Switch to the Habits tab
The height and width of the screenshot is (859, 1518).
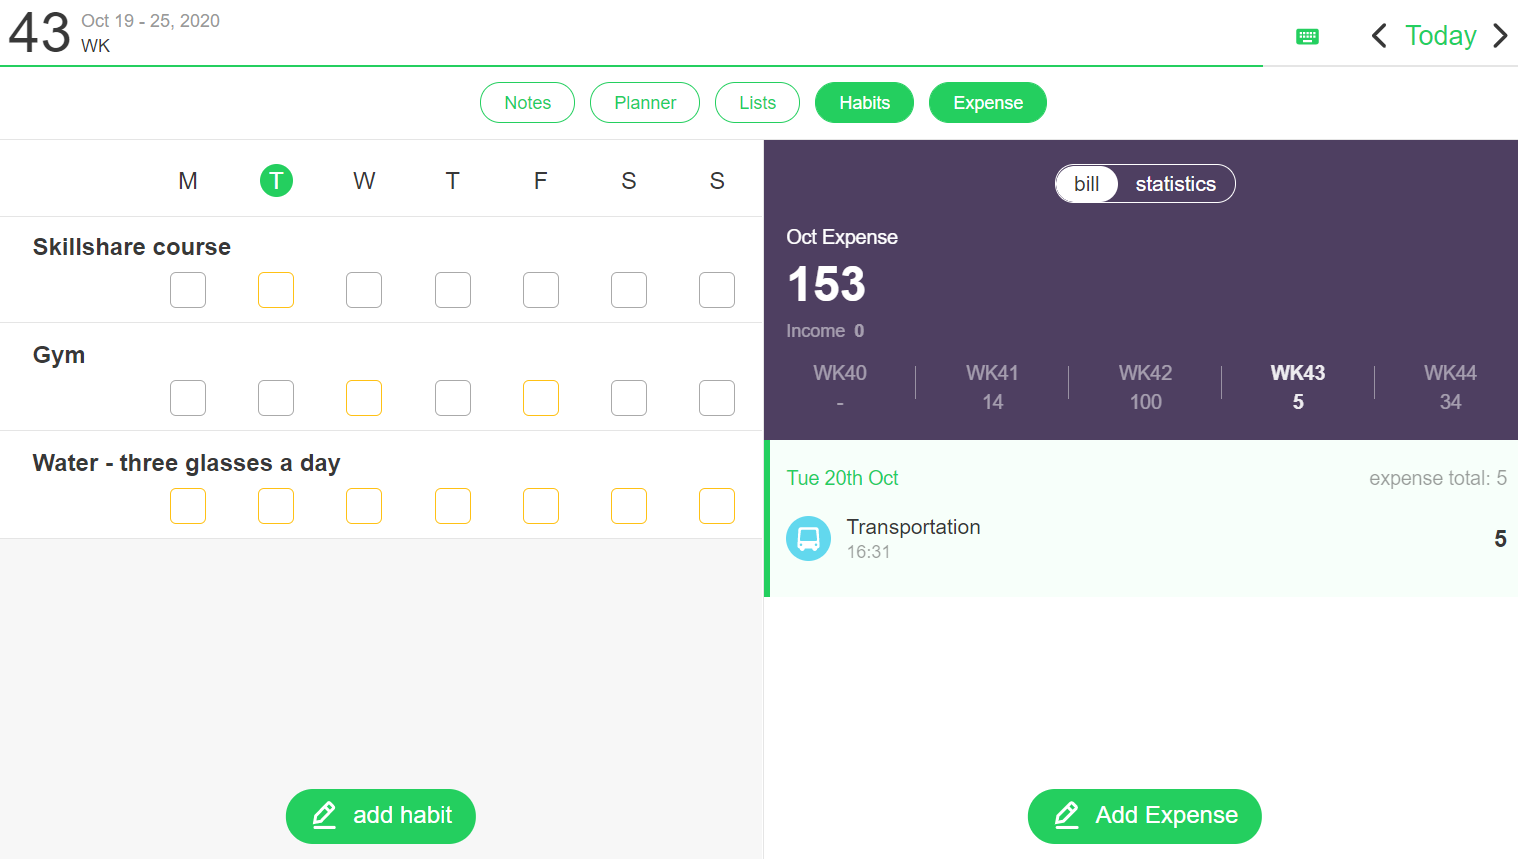pyautogui.click(x=864, y=102)
